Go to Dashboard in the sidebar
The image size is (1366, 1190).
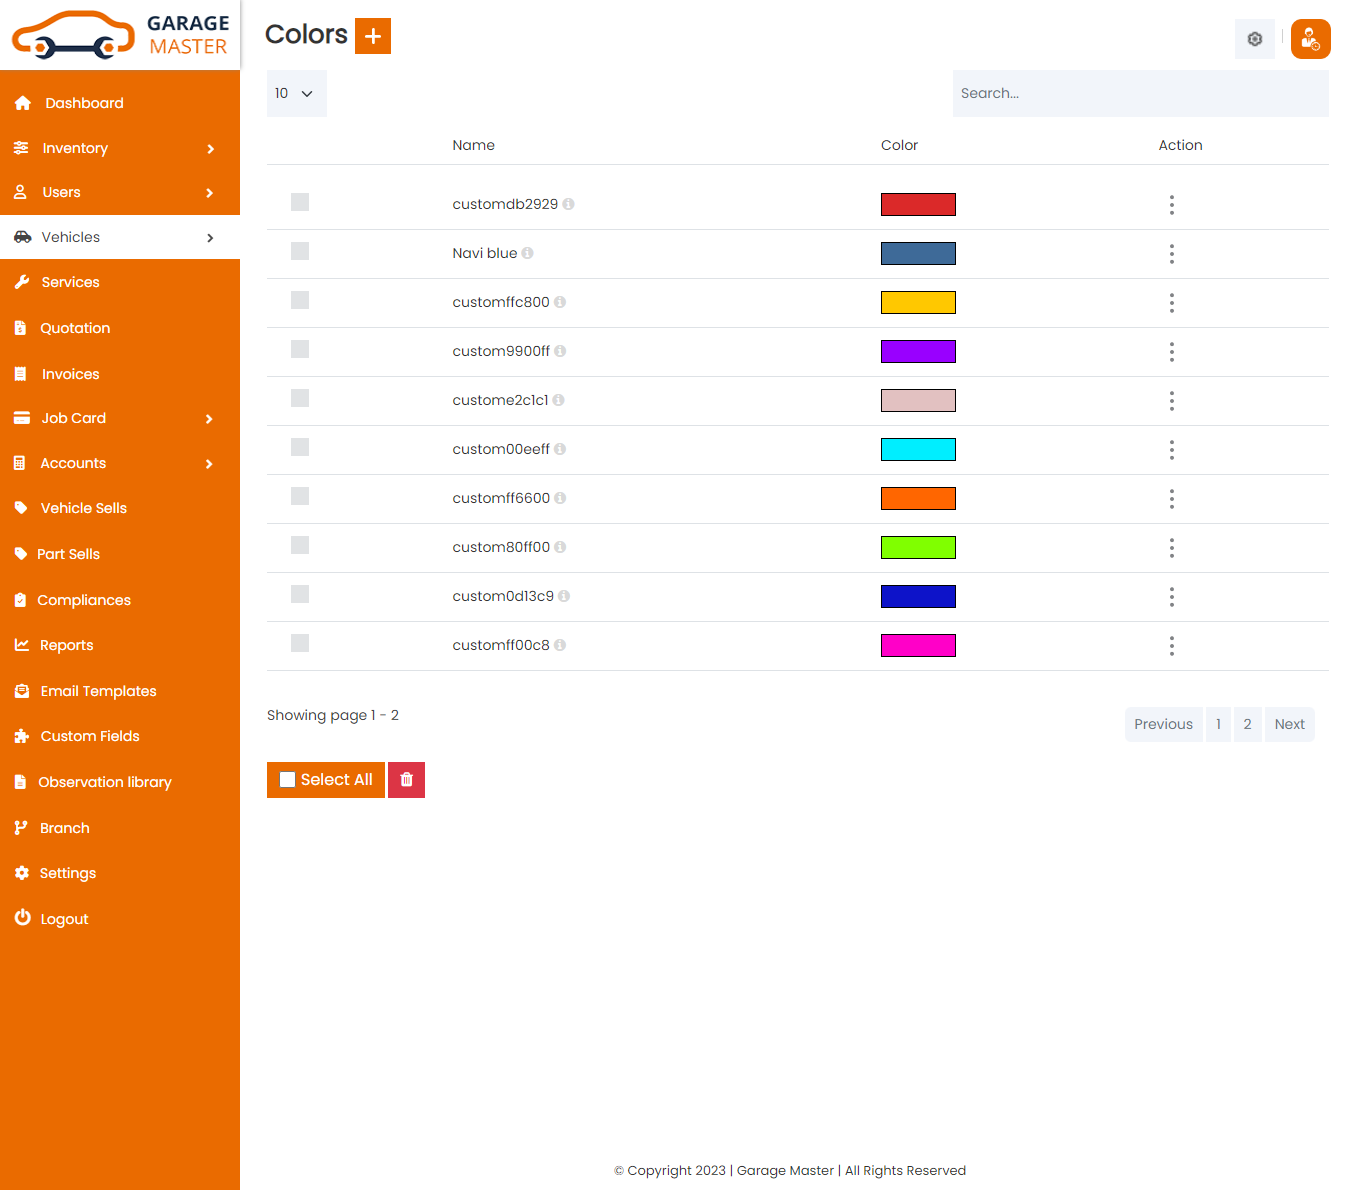point(84,103)
